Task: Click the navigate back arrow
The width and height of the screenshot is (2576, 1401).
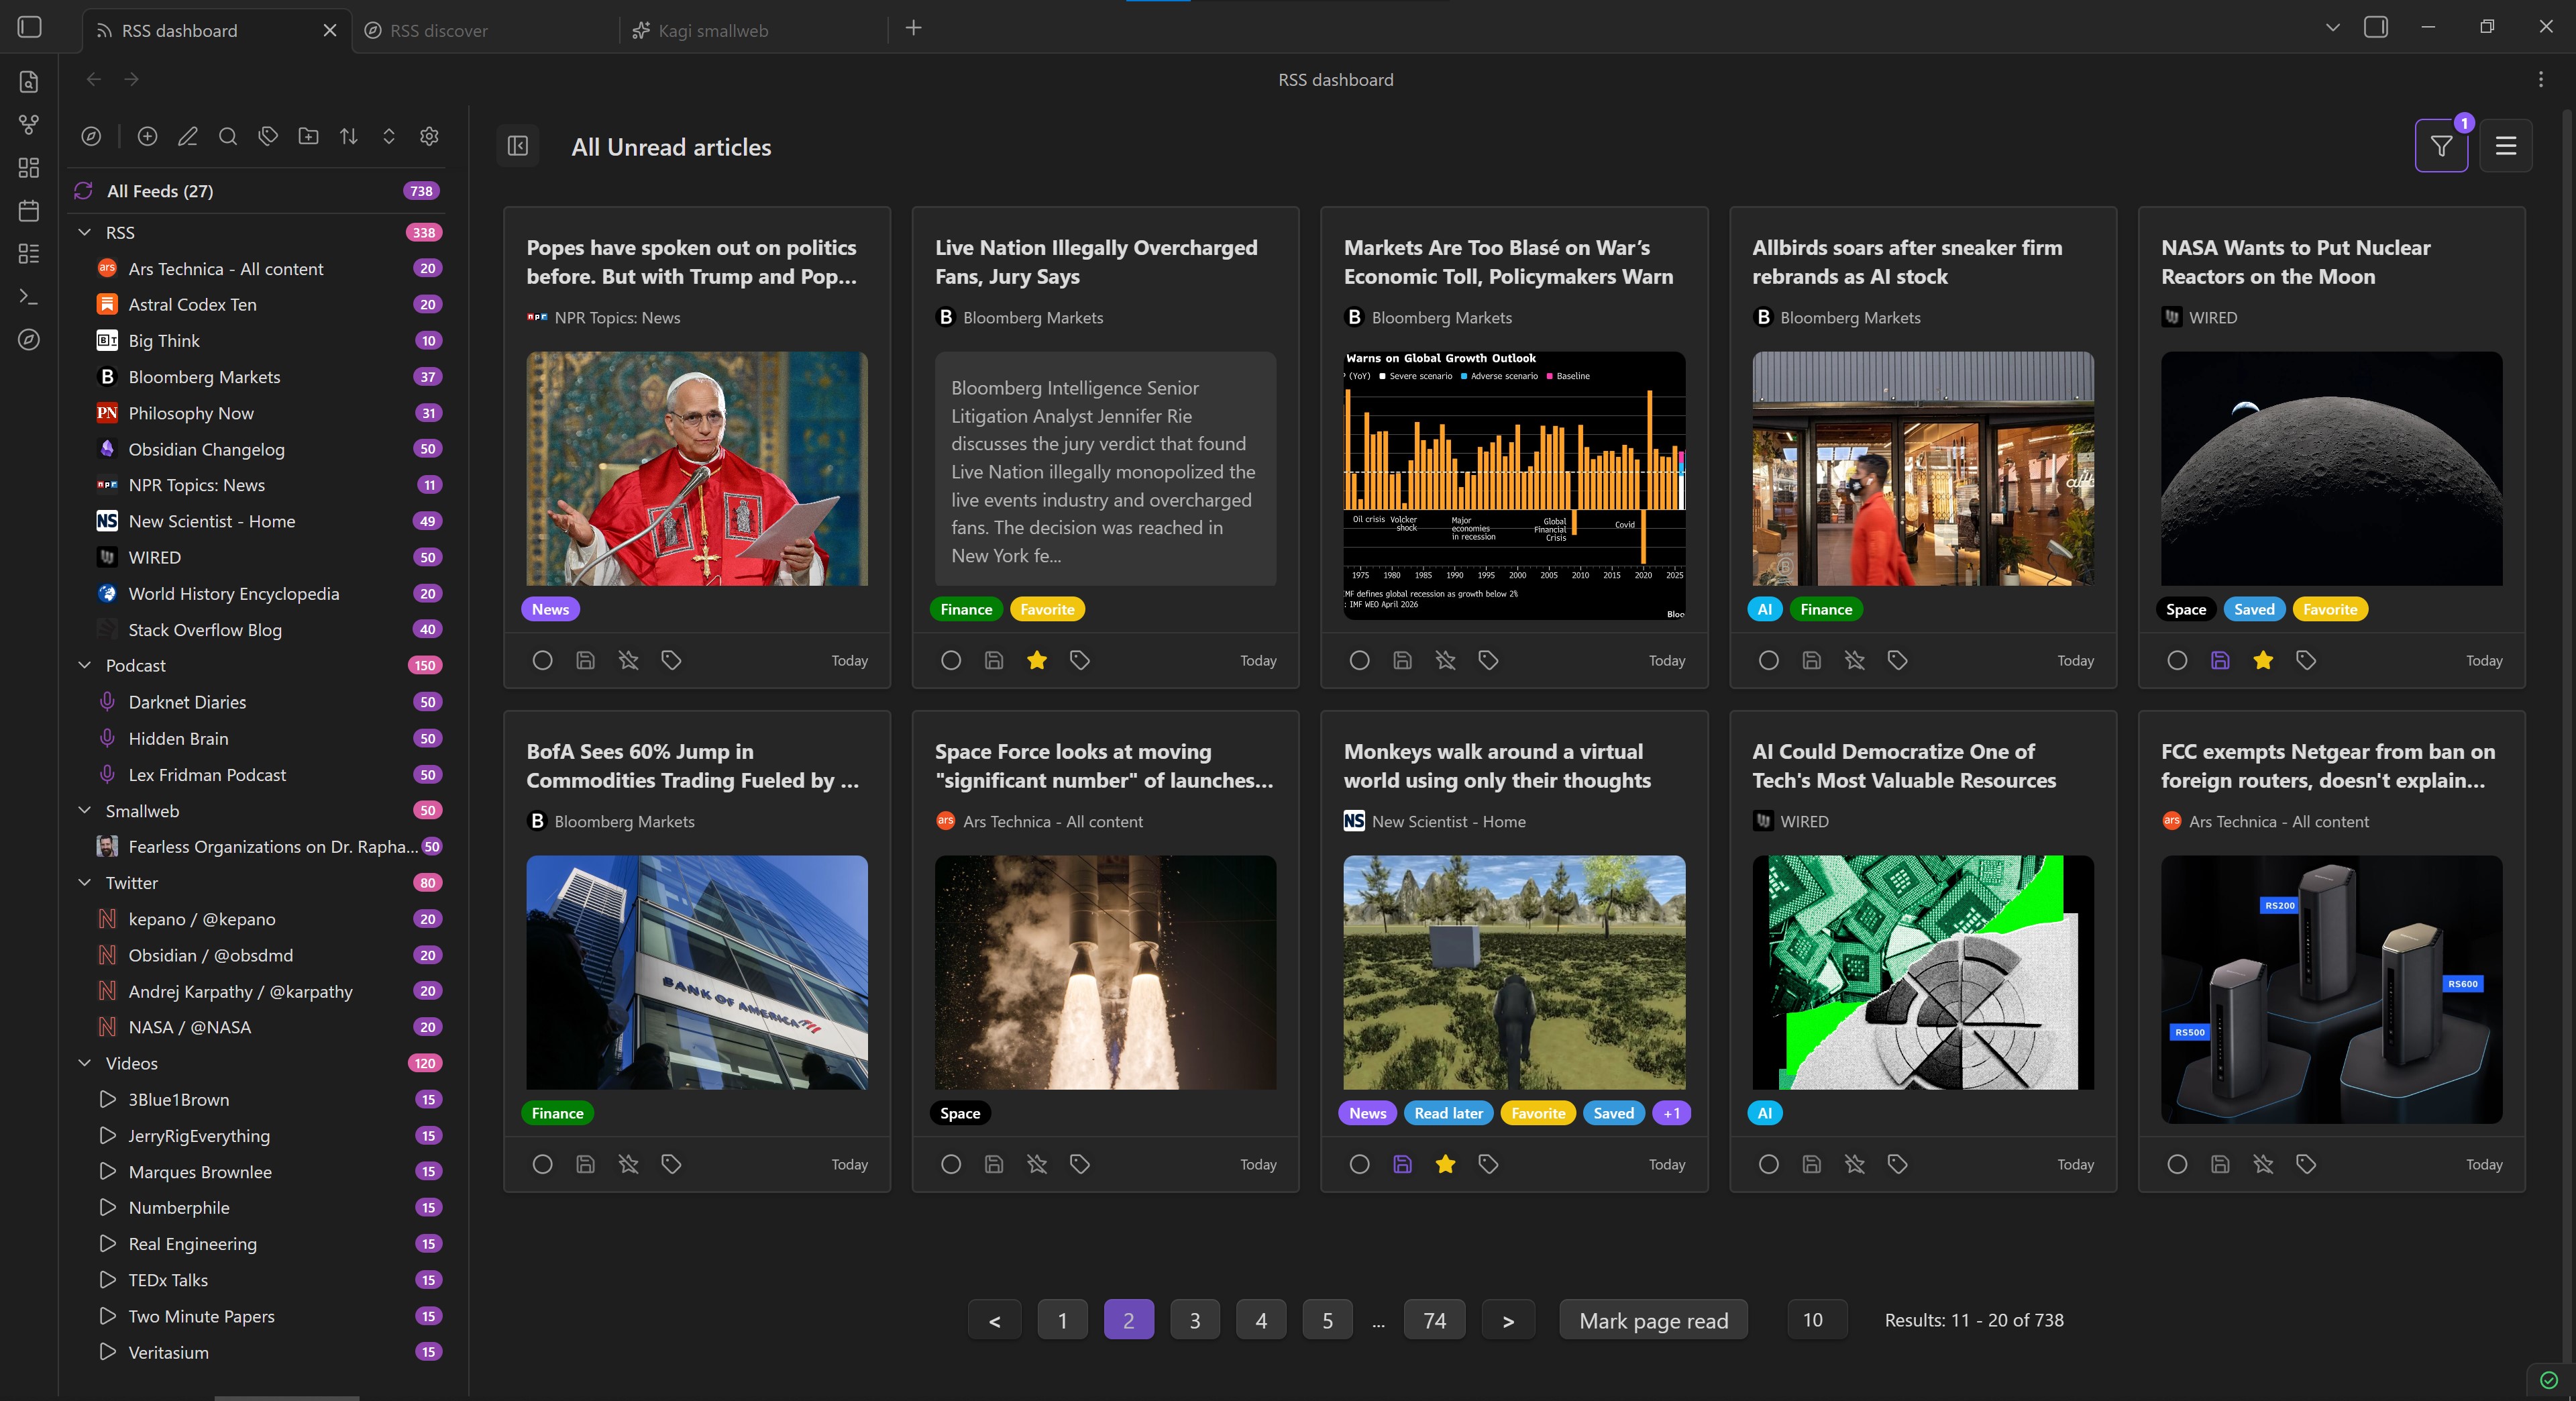Action: pos(94,79)
